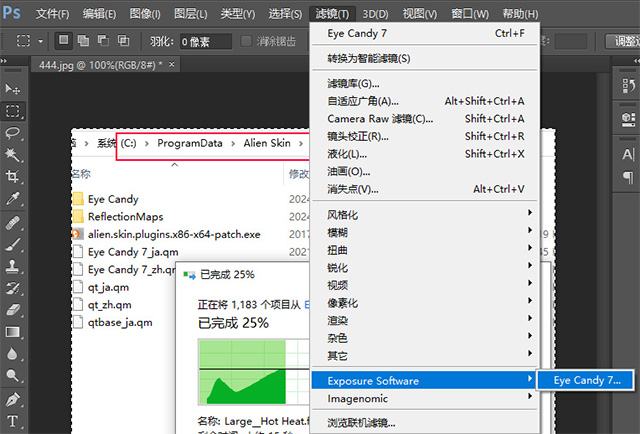Click the Eye Candy 7... submenu entry
Screen dimensions: 640x434
tap(587, 380)
